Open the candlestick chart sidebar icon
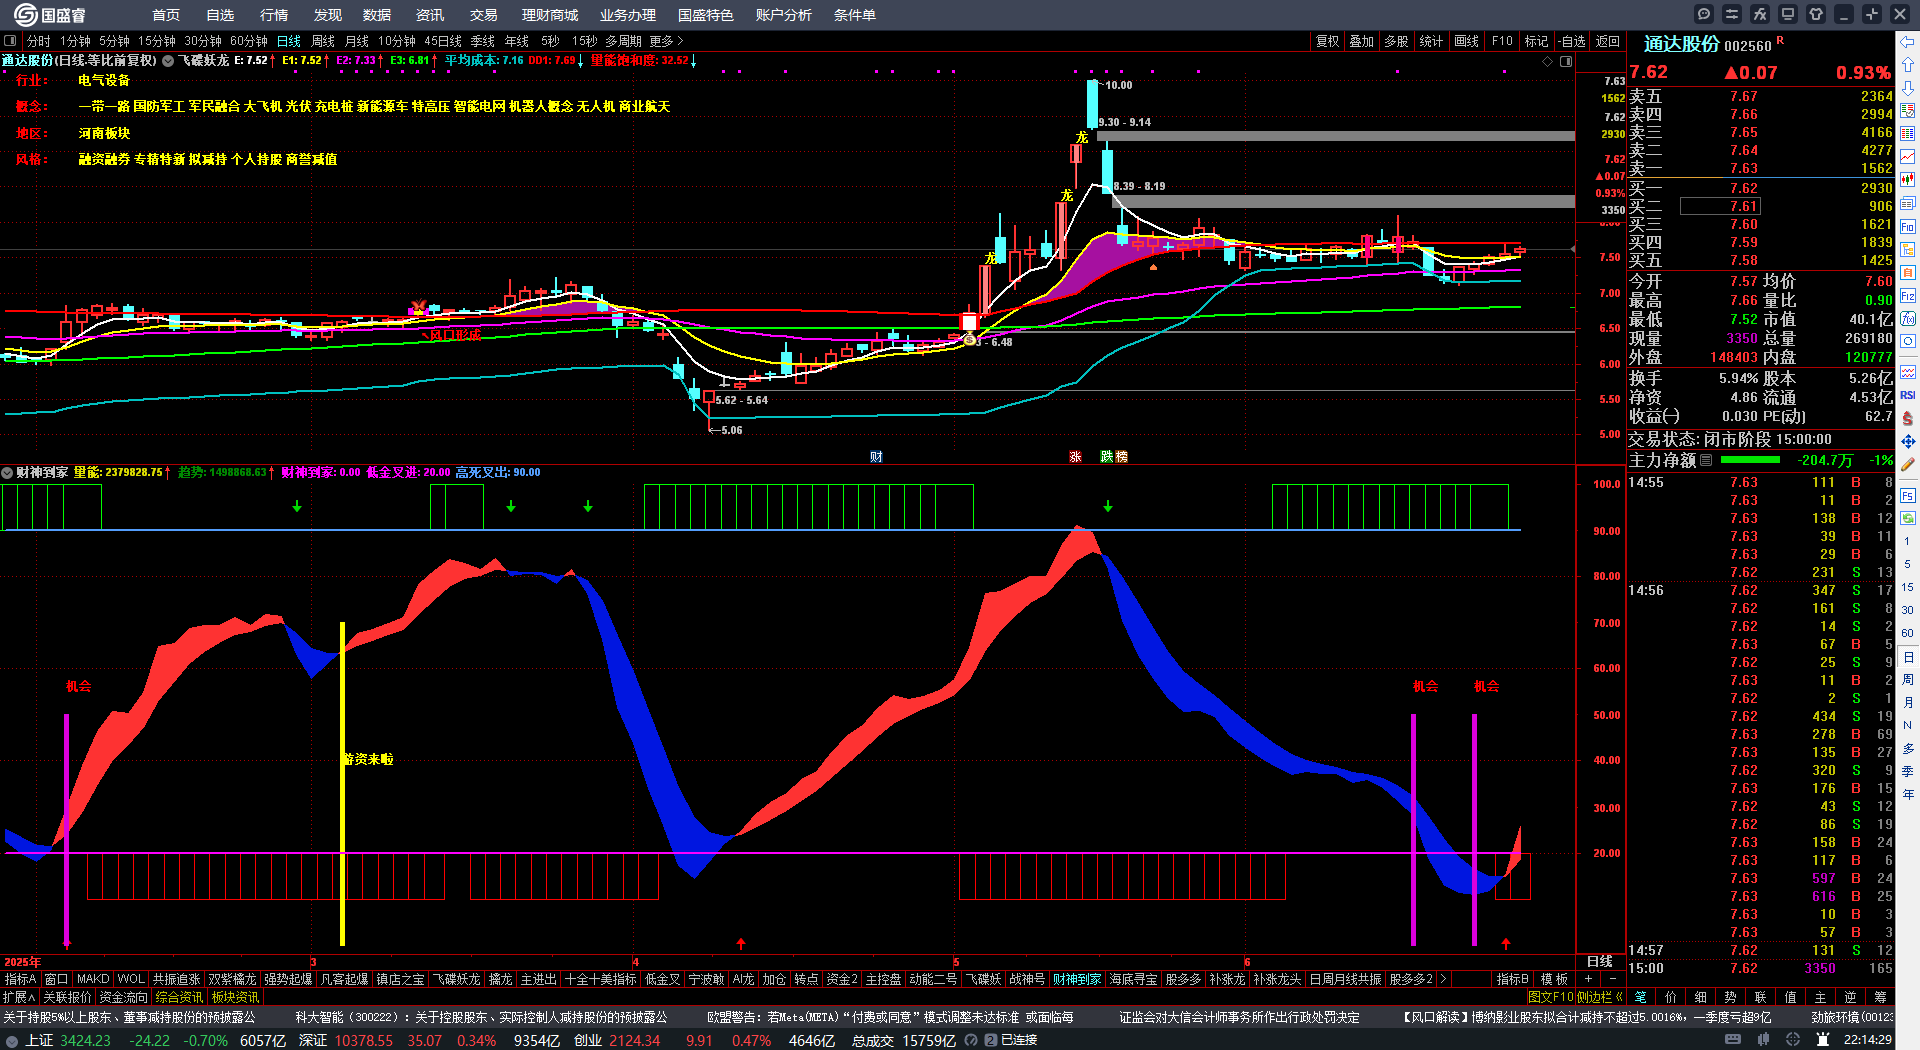Image resolution: width=1920 pixels, height=1050 pixels. [1908, 179]
